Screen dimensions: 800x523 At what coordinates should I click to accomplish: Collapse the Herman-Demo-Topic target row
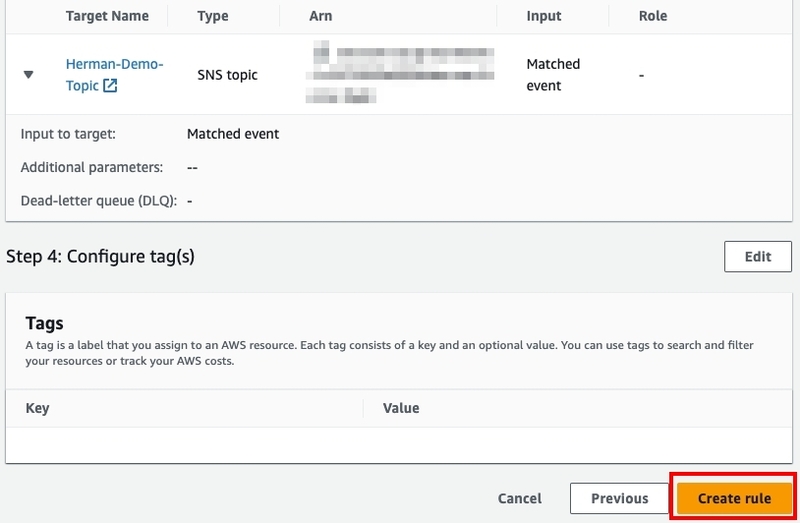pos(29,75)
